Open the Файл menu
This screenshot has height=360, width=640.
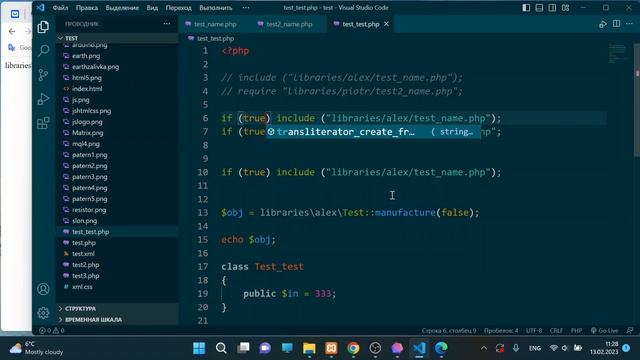pyautogui.click(x=60, y=8)
